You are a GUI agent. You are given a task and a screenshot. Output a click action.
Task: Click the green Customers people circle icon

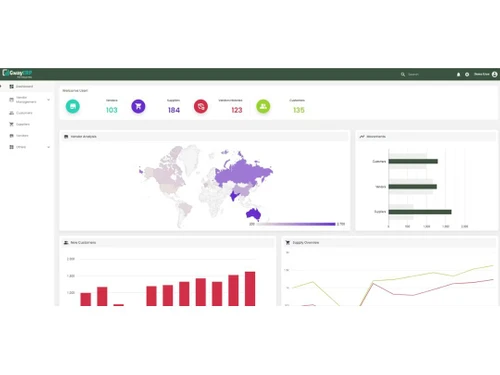click(263, 106)
